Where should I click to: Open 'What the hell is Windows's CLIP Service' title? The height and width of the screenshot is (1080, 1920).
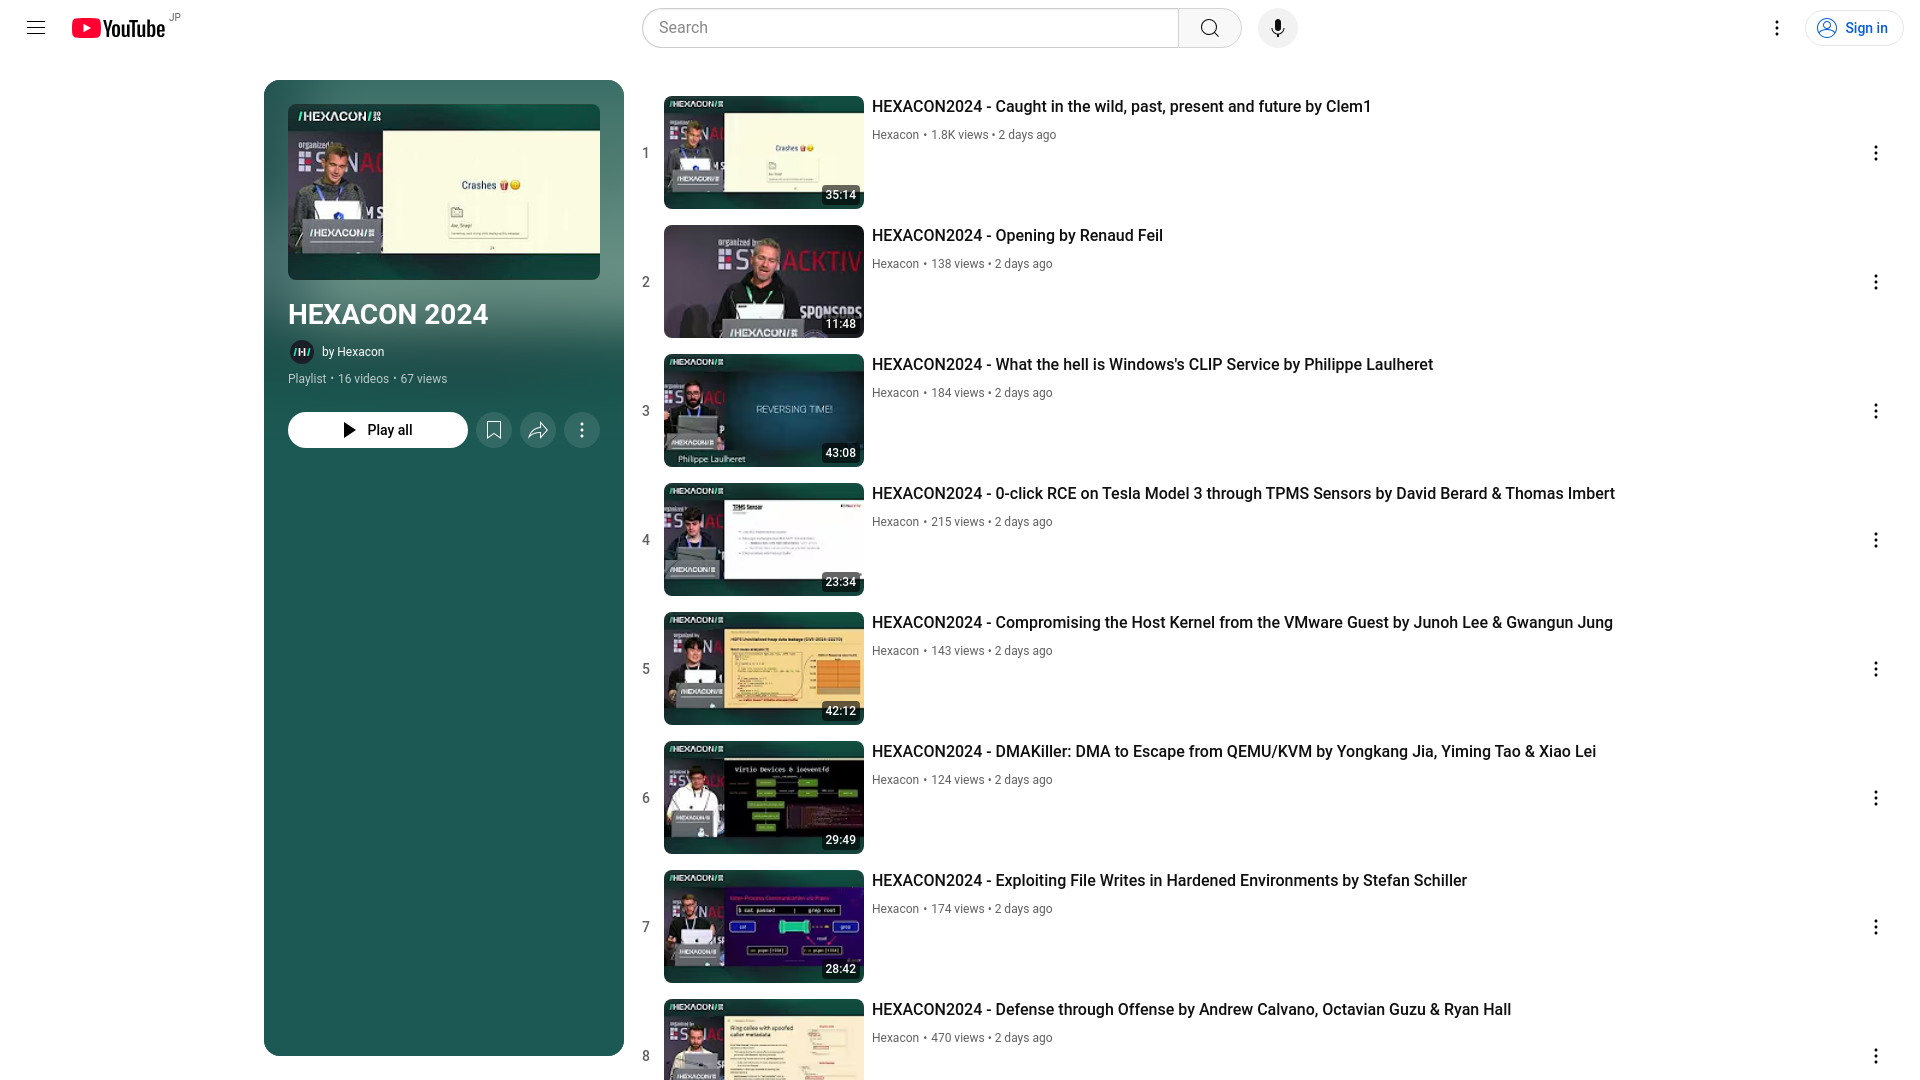tap(1152, 365)
